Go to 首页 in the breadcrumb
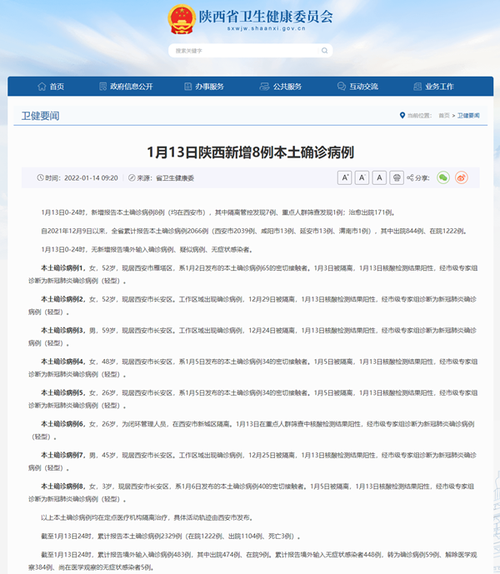Image resolution: width=500 pixels, height=574 pixels. (444, 115)
